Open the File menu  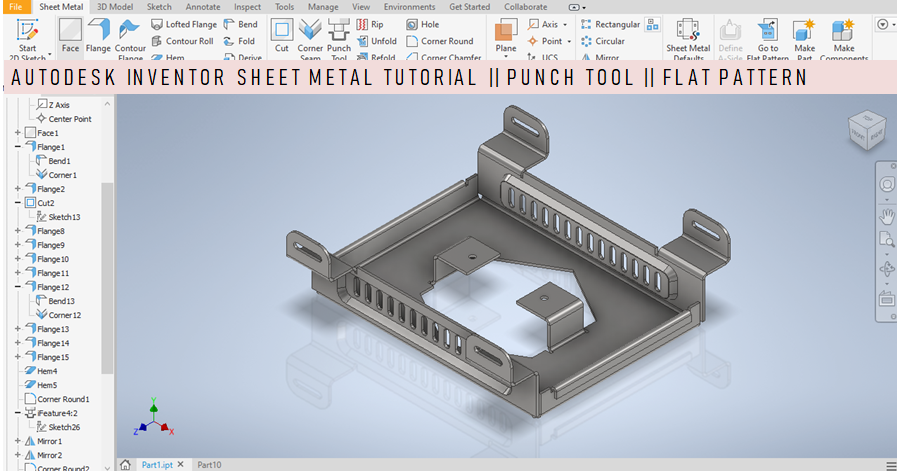(15, 7)
